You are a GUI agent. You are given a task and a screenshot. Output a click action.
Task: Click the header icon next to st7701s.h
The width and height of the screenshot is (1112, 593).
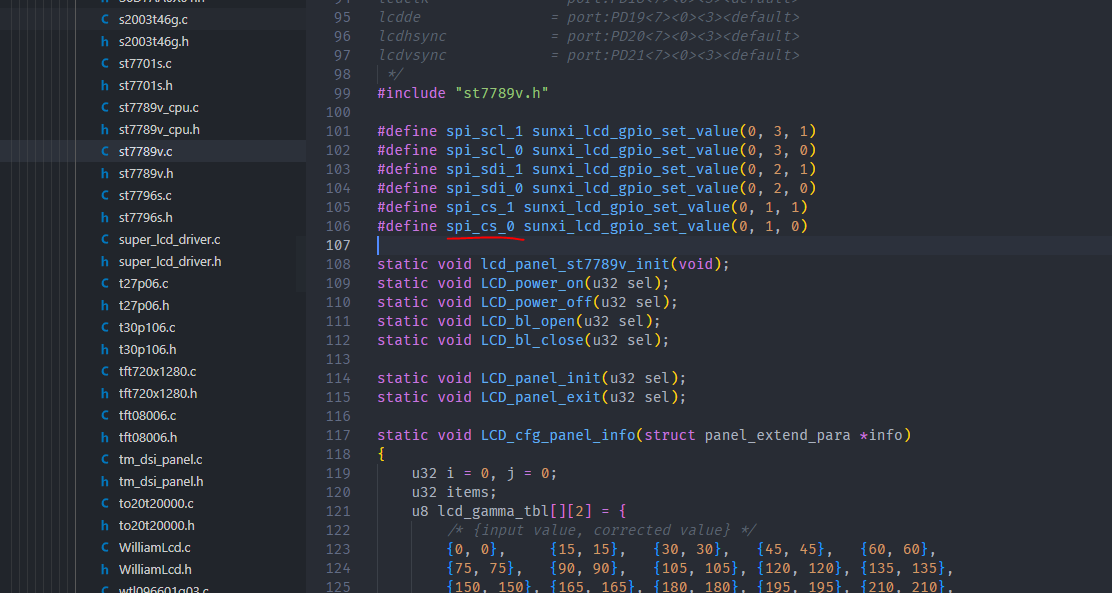click(x=105, y=85)
